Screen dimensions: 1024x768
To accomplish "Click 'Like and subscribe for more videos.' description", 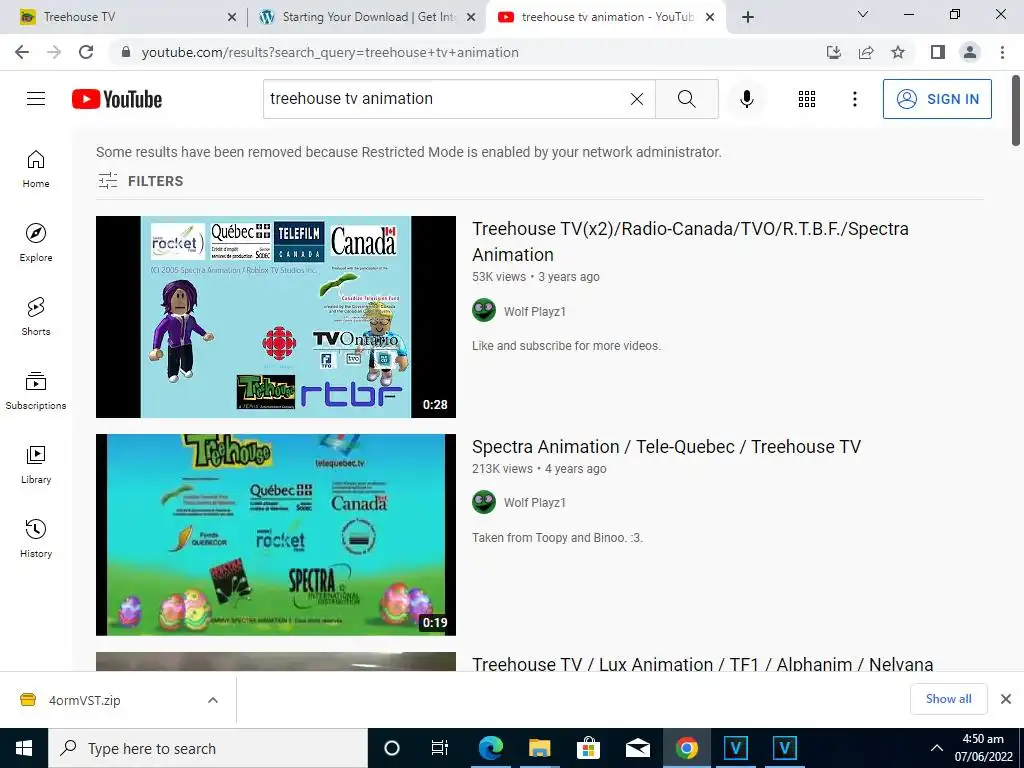I will click(566, 345).
